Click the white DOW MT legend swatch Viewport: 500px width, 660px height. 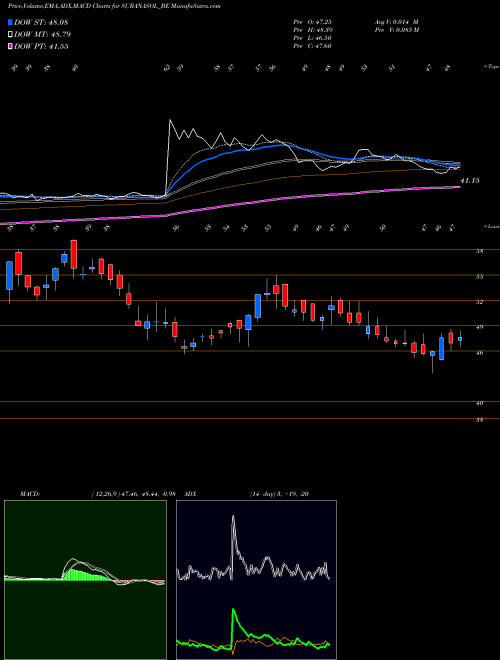pos(10,35)
